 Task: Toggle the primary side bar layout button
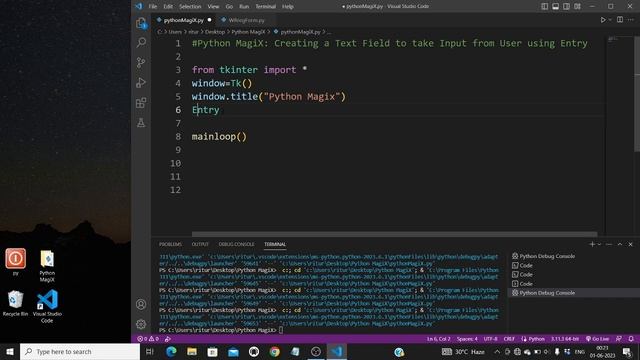click(x=544, y=6)
